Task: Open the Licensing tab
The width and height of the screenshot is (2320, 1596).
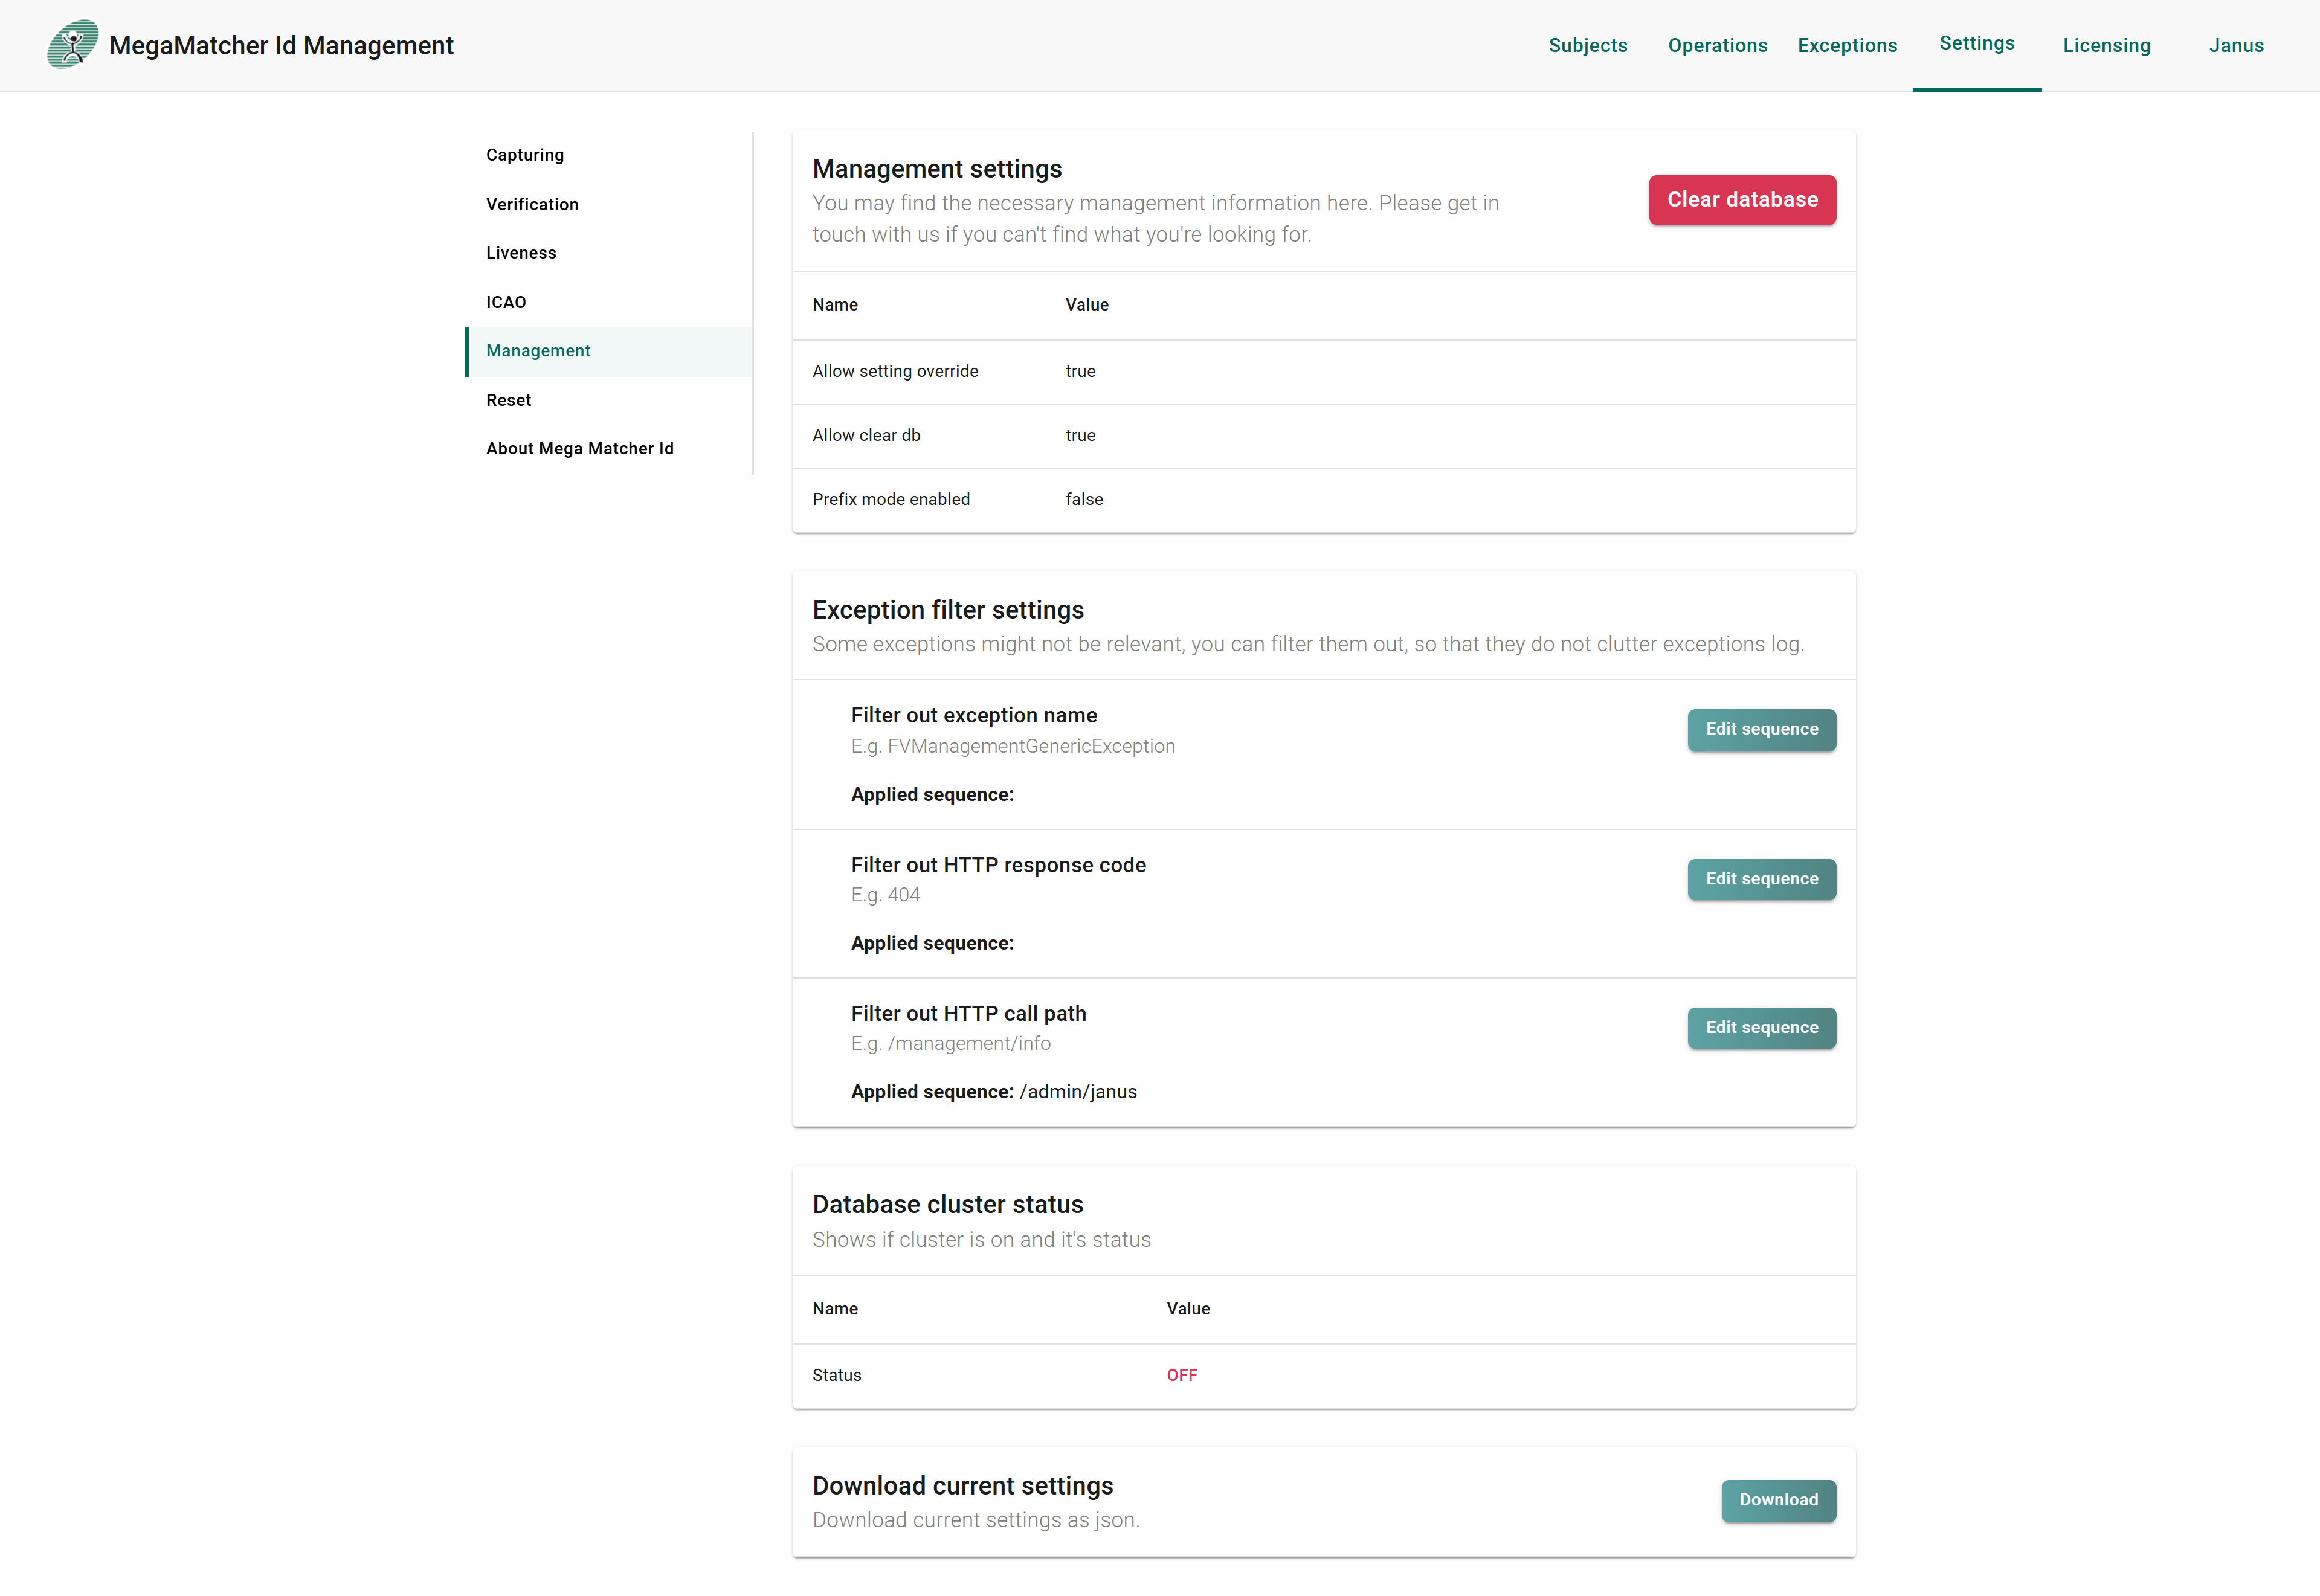Action: point(2106,46)
